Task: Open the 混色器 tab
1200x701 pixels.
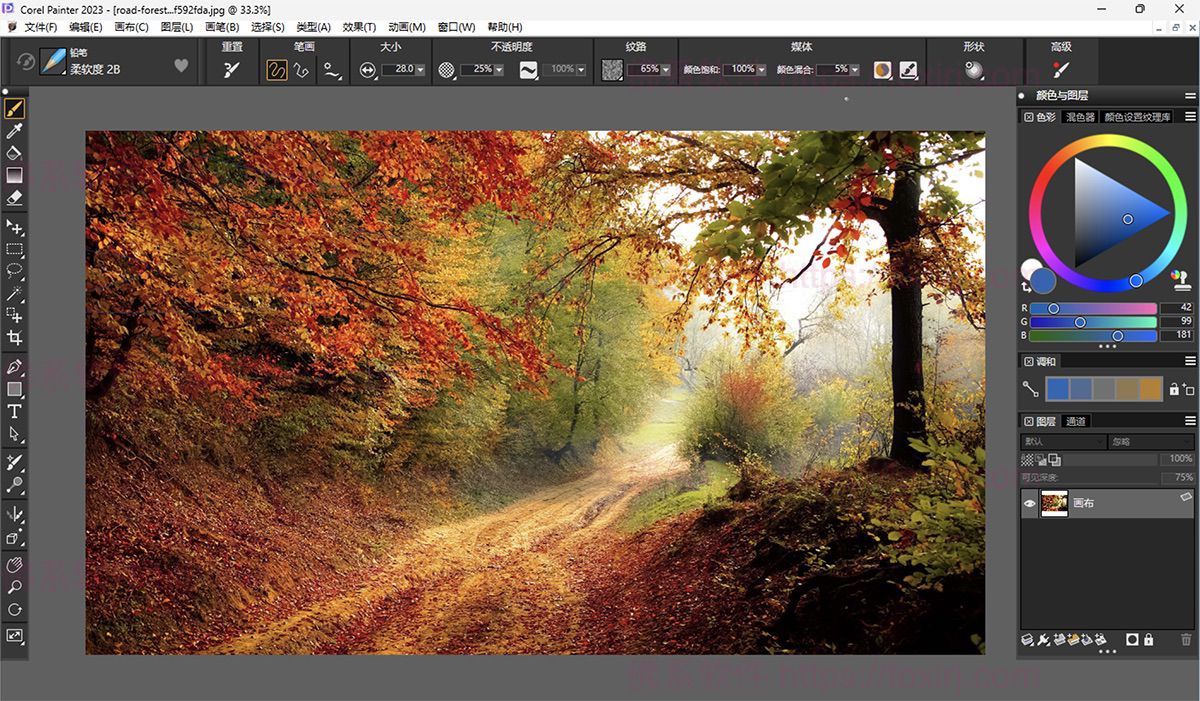Action: [1079, 117]
